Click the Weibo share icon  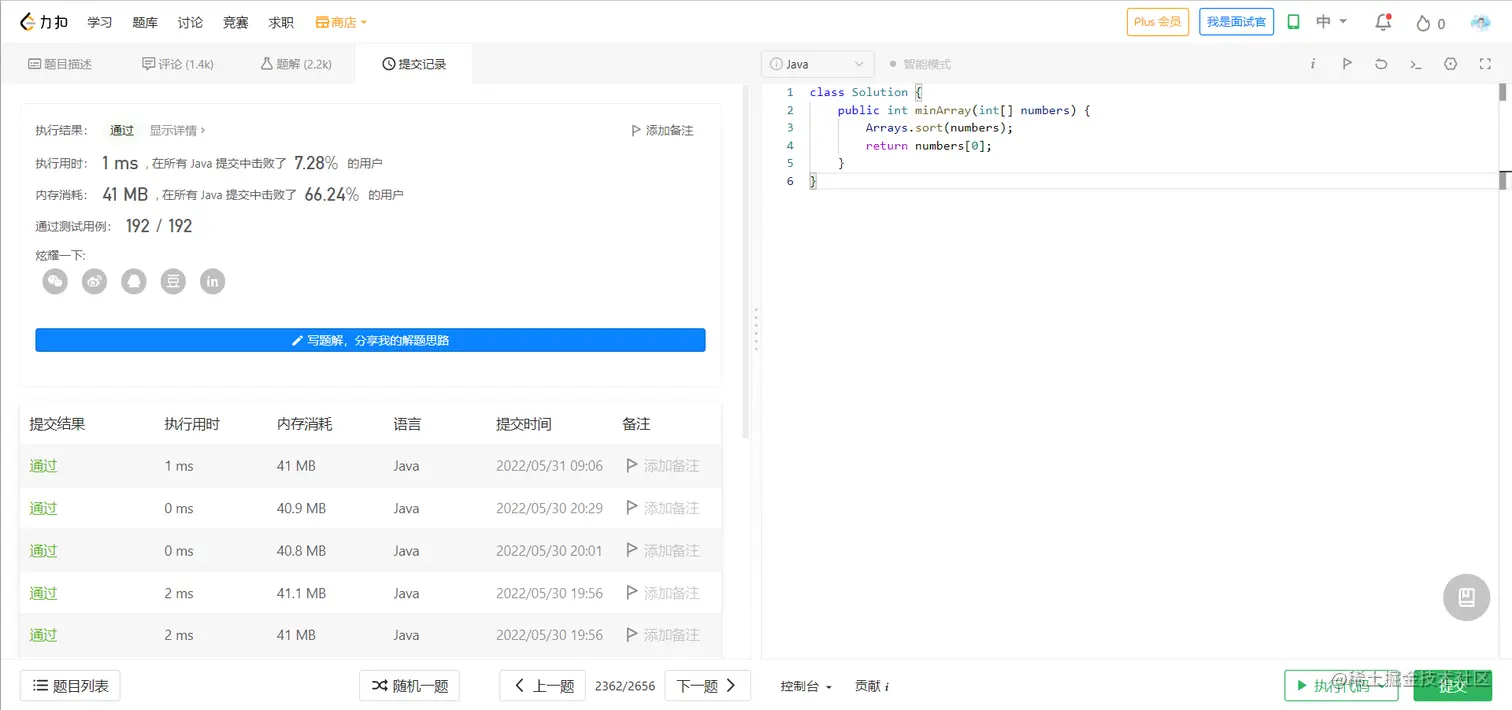(x=94, y=282)
